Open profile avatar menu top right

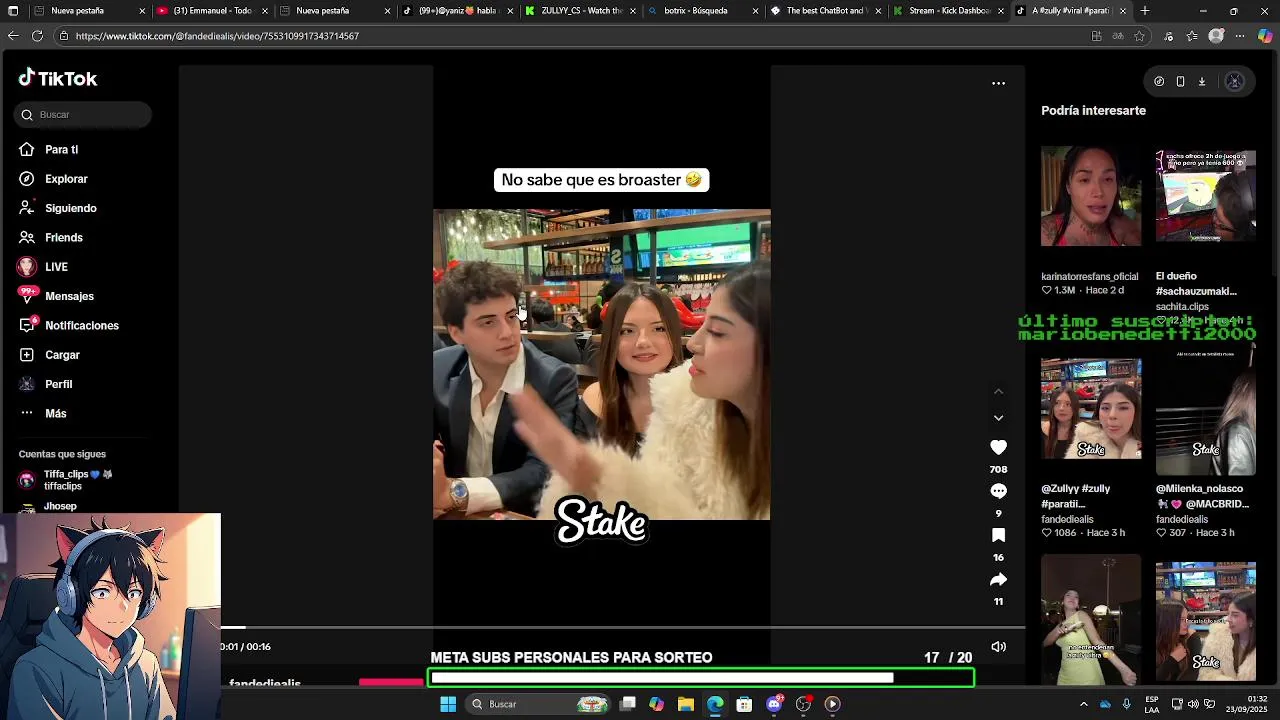coord(1234,82)
